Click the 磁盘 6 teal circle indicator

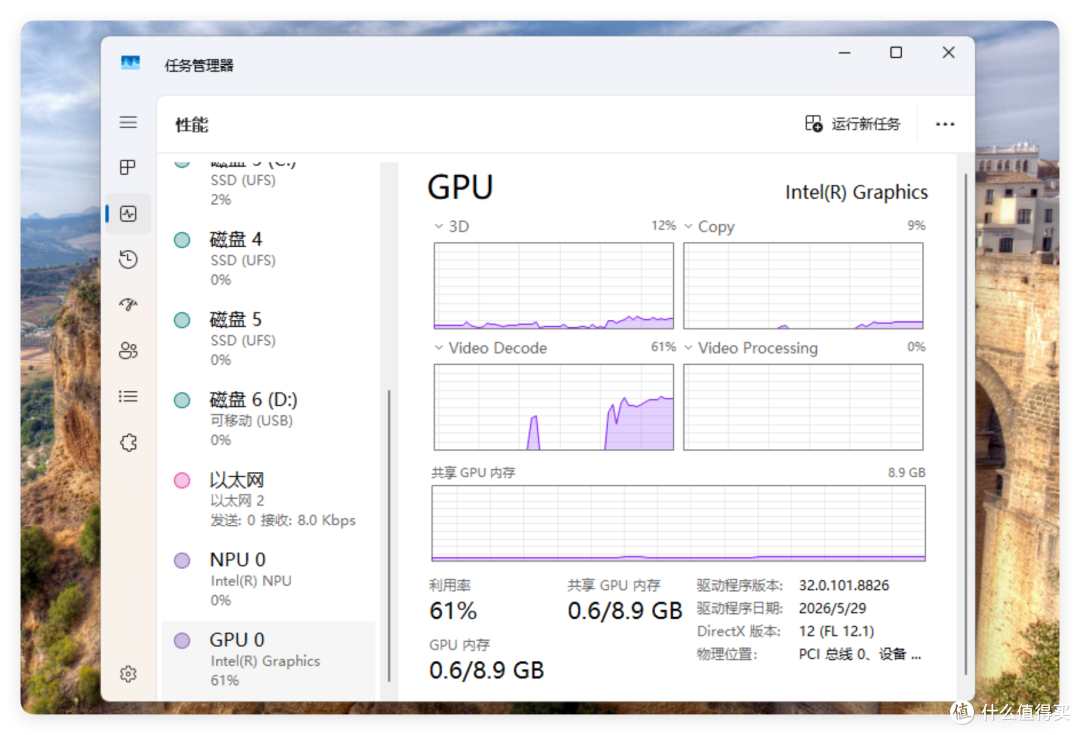point(182,400)
